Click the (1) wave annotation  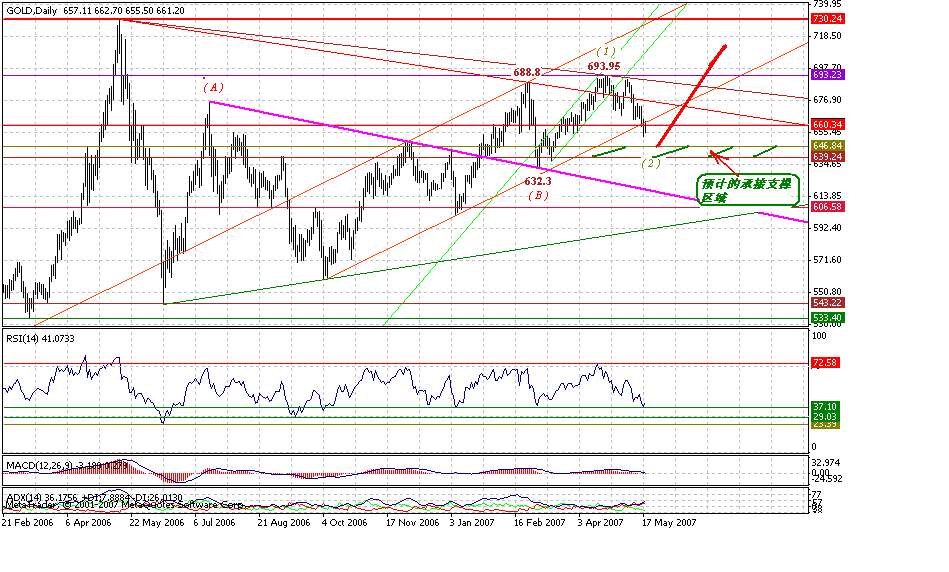pos(606,51)
